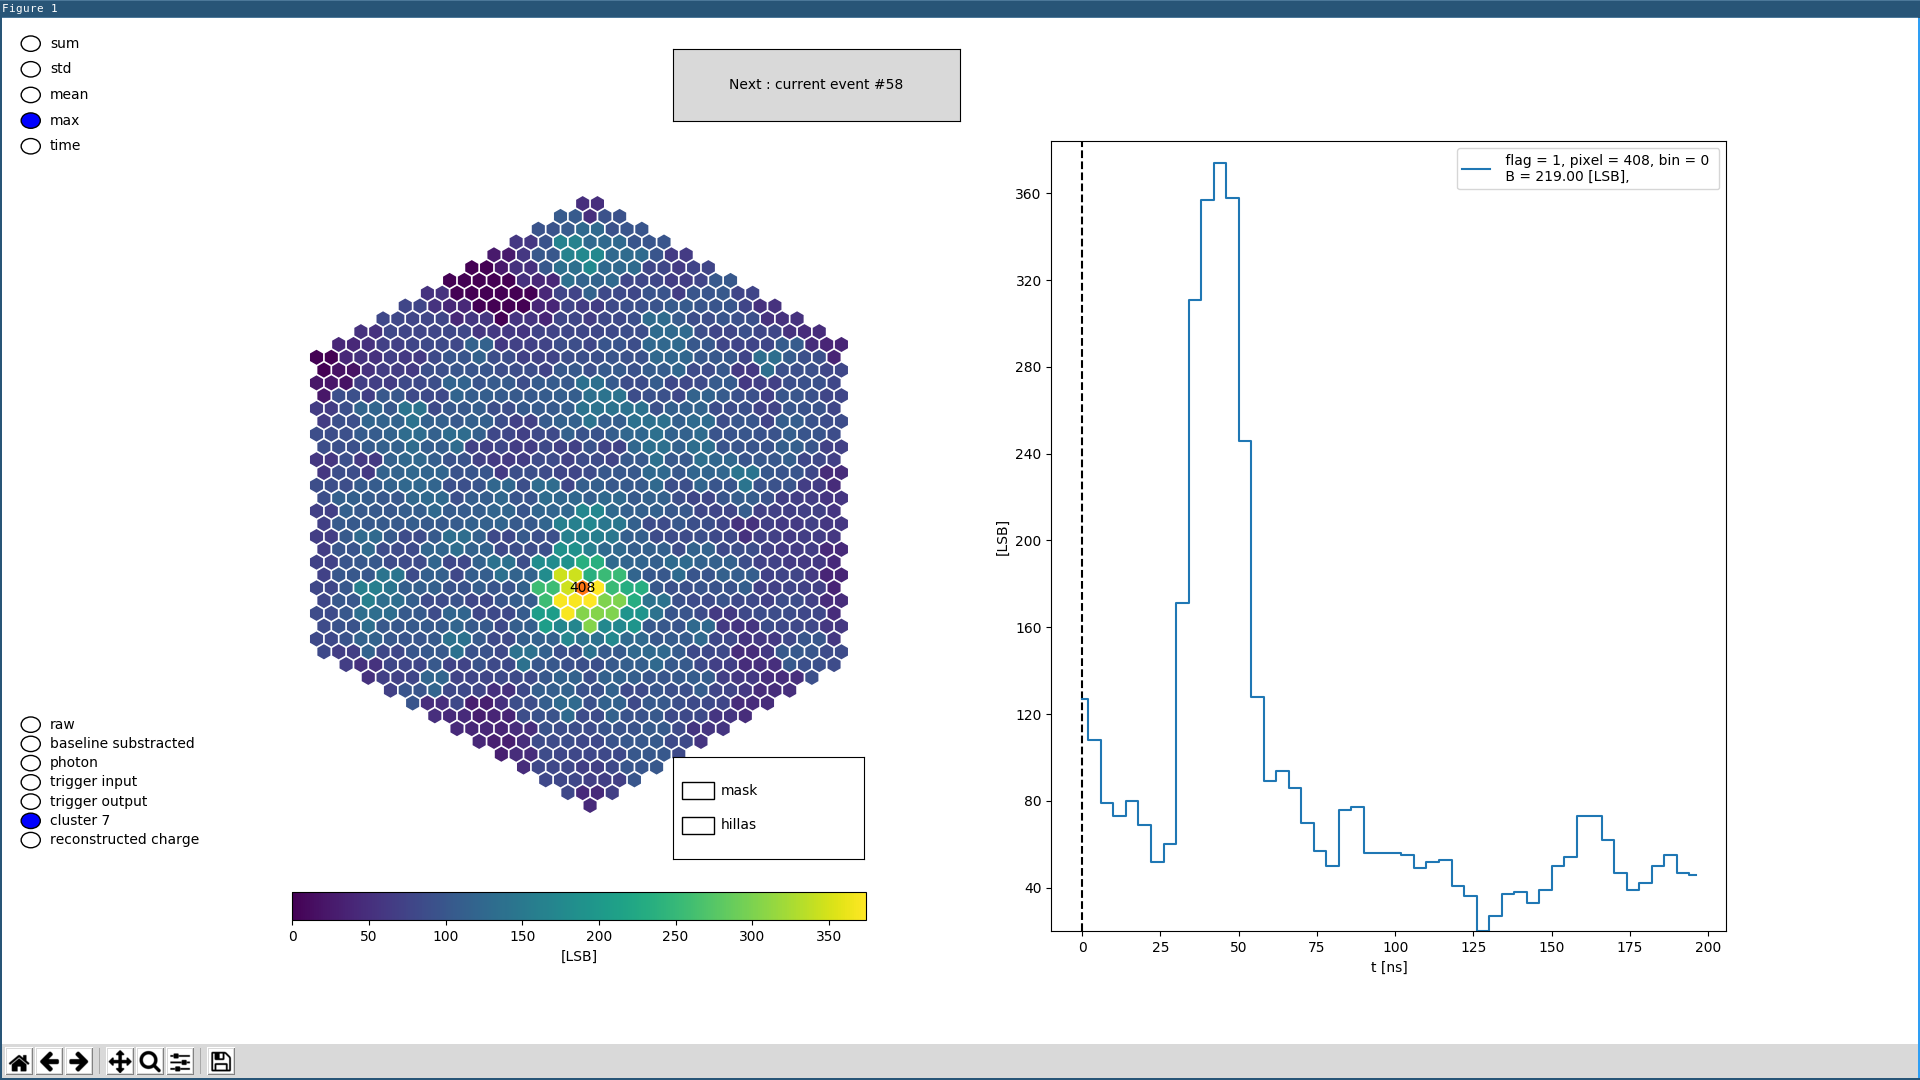Save the figure with floppy disk icon
This screenshot has height=1080, width=1920.
(221, 1061)
